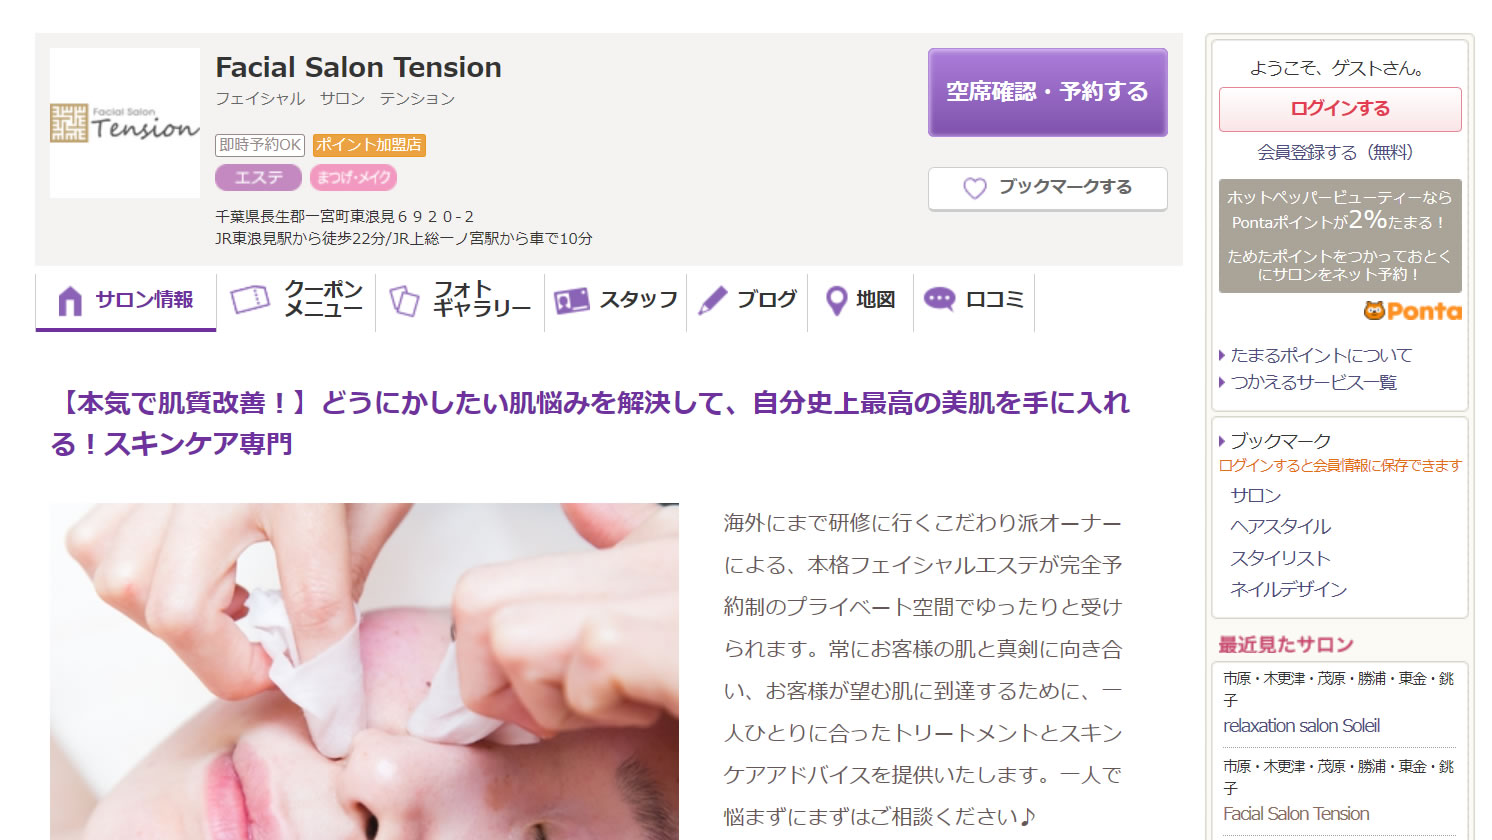Click the house icon on サロン情報 tab

(70, 300)
